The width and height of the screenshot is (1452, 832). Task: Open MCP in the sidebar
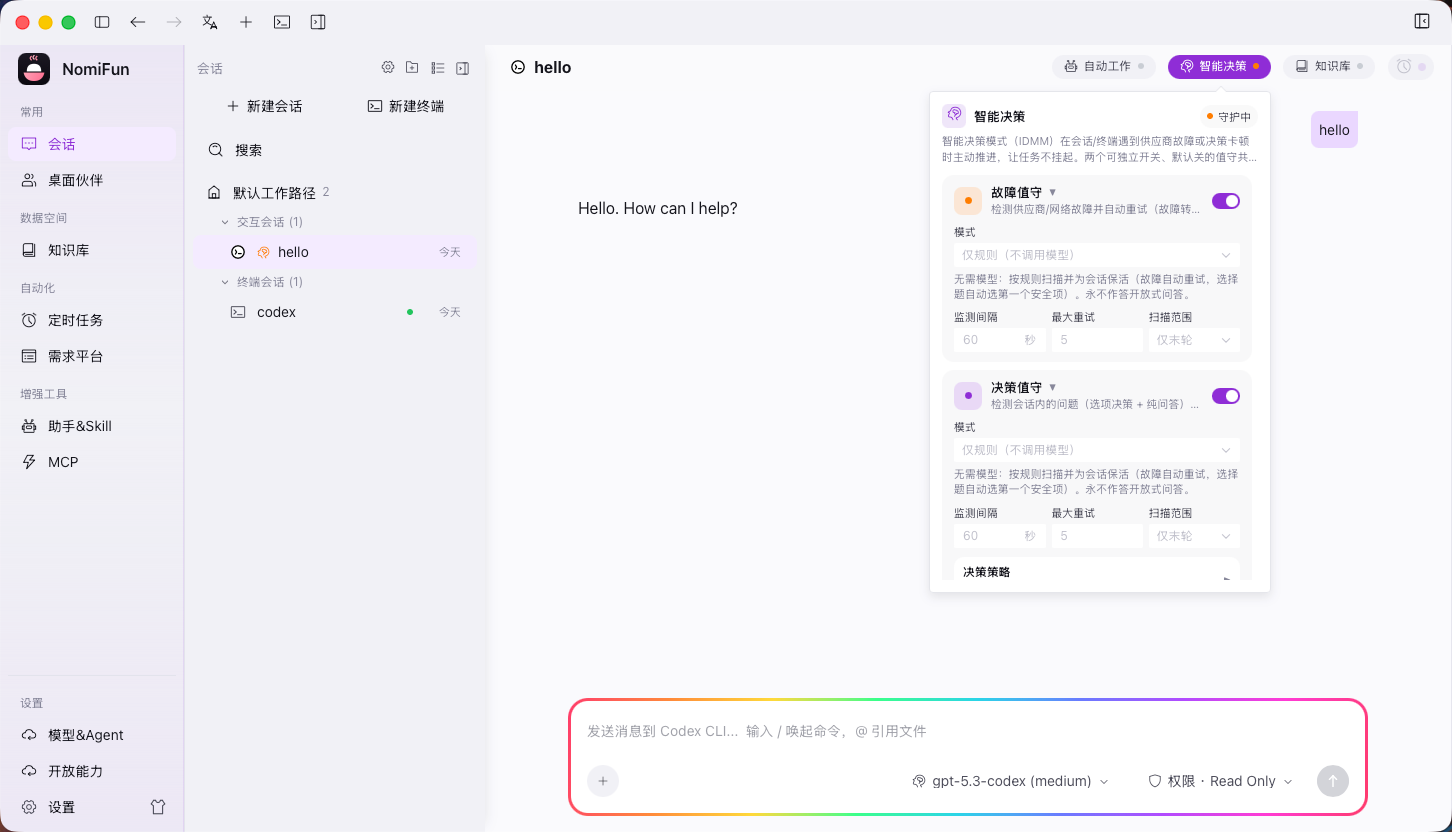pyautogui.click(x=92, y=462)
